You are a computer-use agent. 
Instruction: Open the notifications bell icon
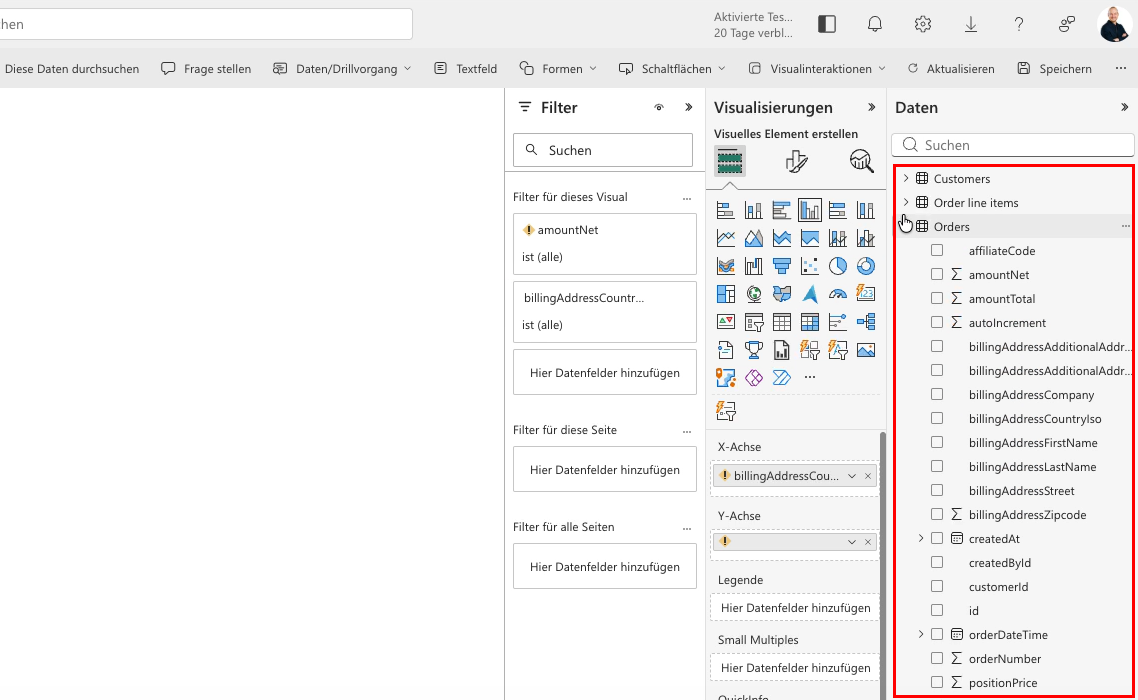click(875, 24)
